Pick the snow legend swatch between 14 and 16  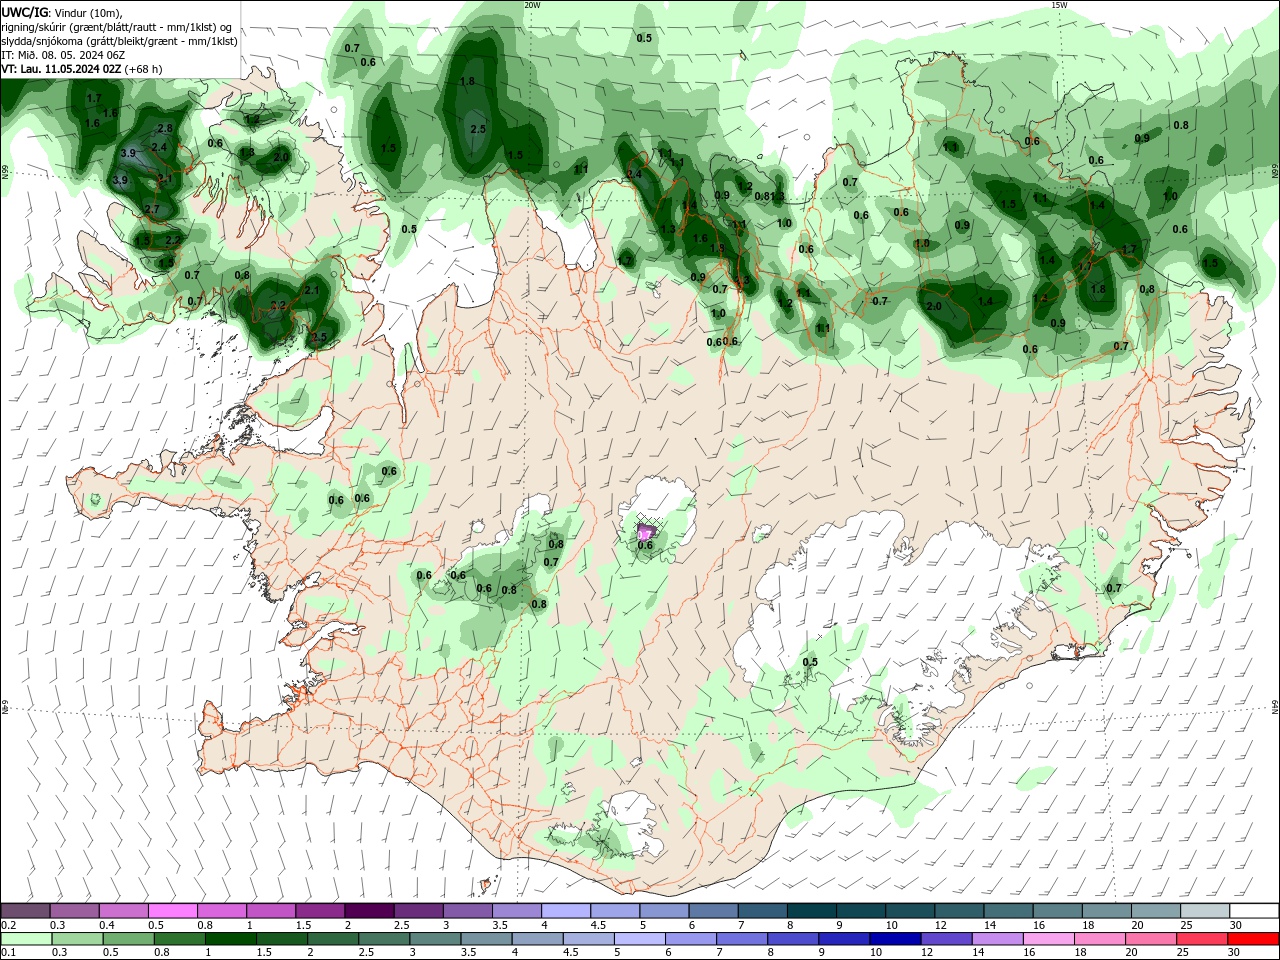tap(1009, 911)
